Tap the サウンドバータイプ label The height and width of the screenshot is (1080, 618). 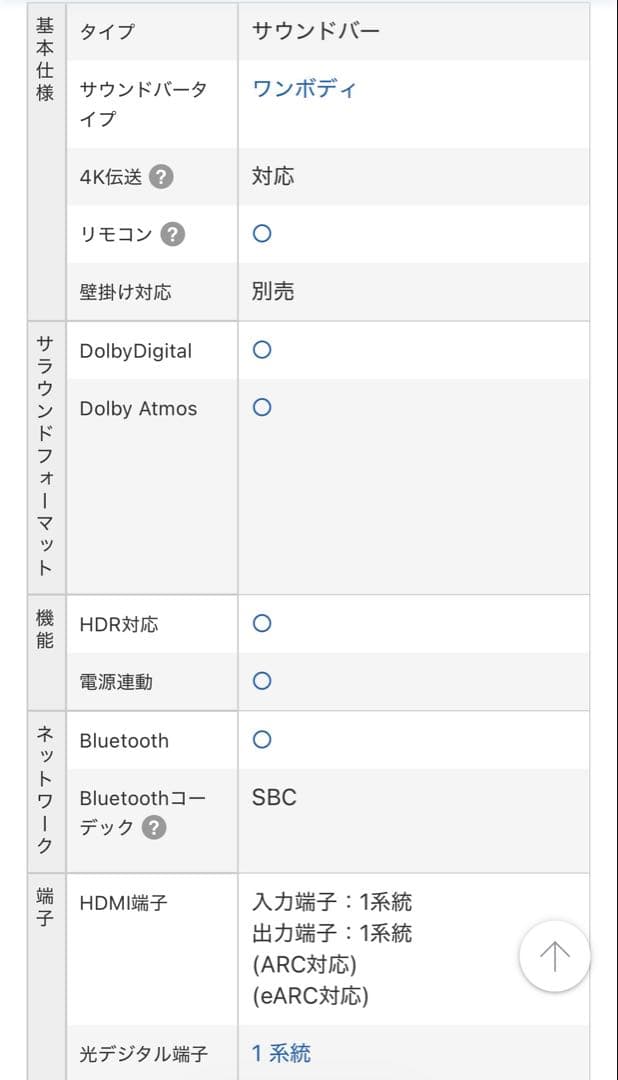(143, 103)
